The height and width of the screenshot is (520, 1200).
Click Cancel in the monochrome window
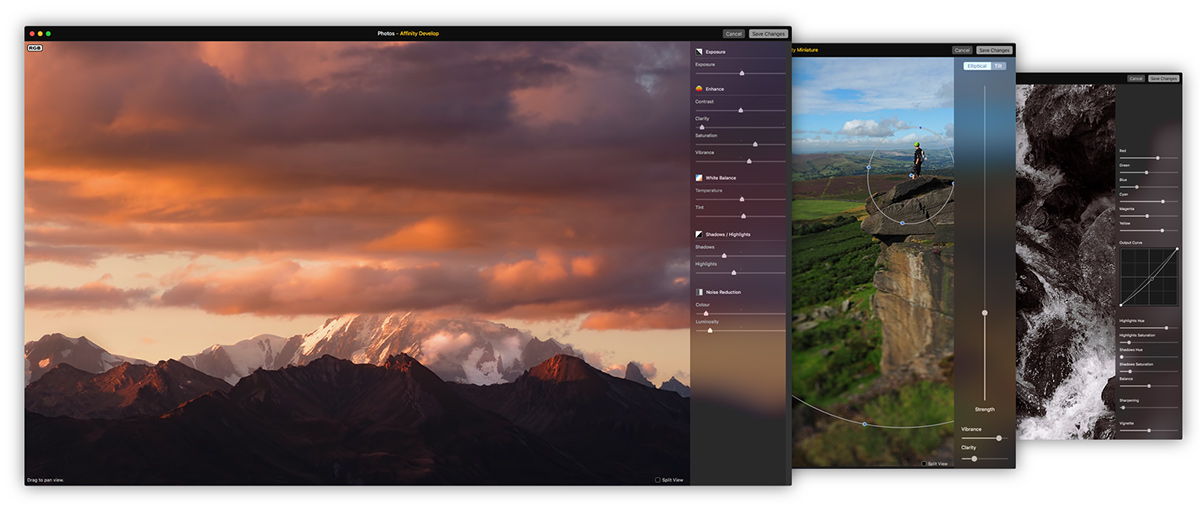(1136, 78)
